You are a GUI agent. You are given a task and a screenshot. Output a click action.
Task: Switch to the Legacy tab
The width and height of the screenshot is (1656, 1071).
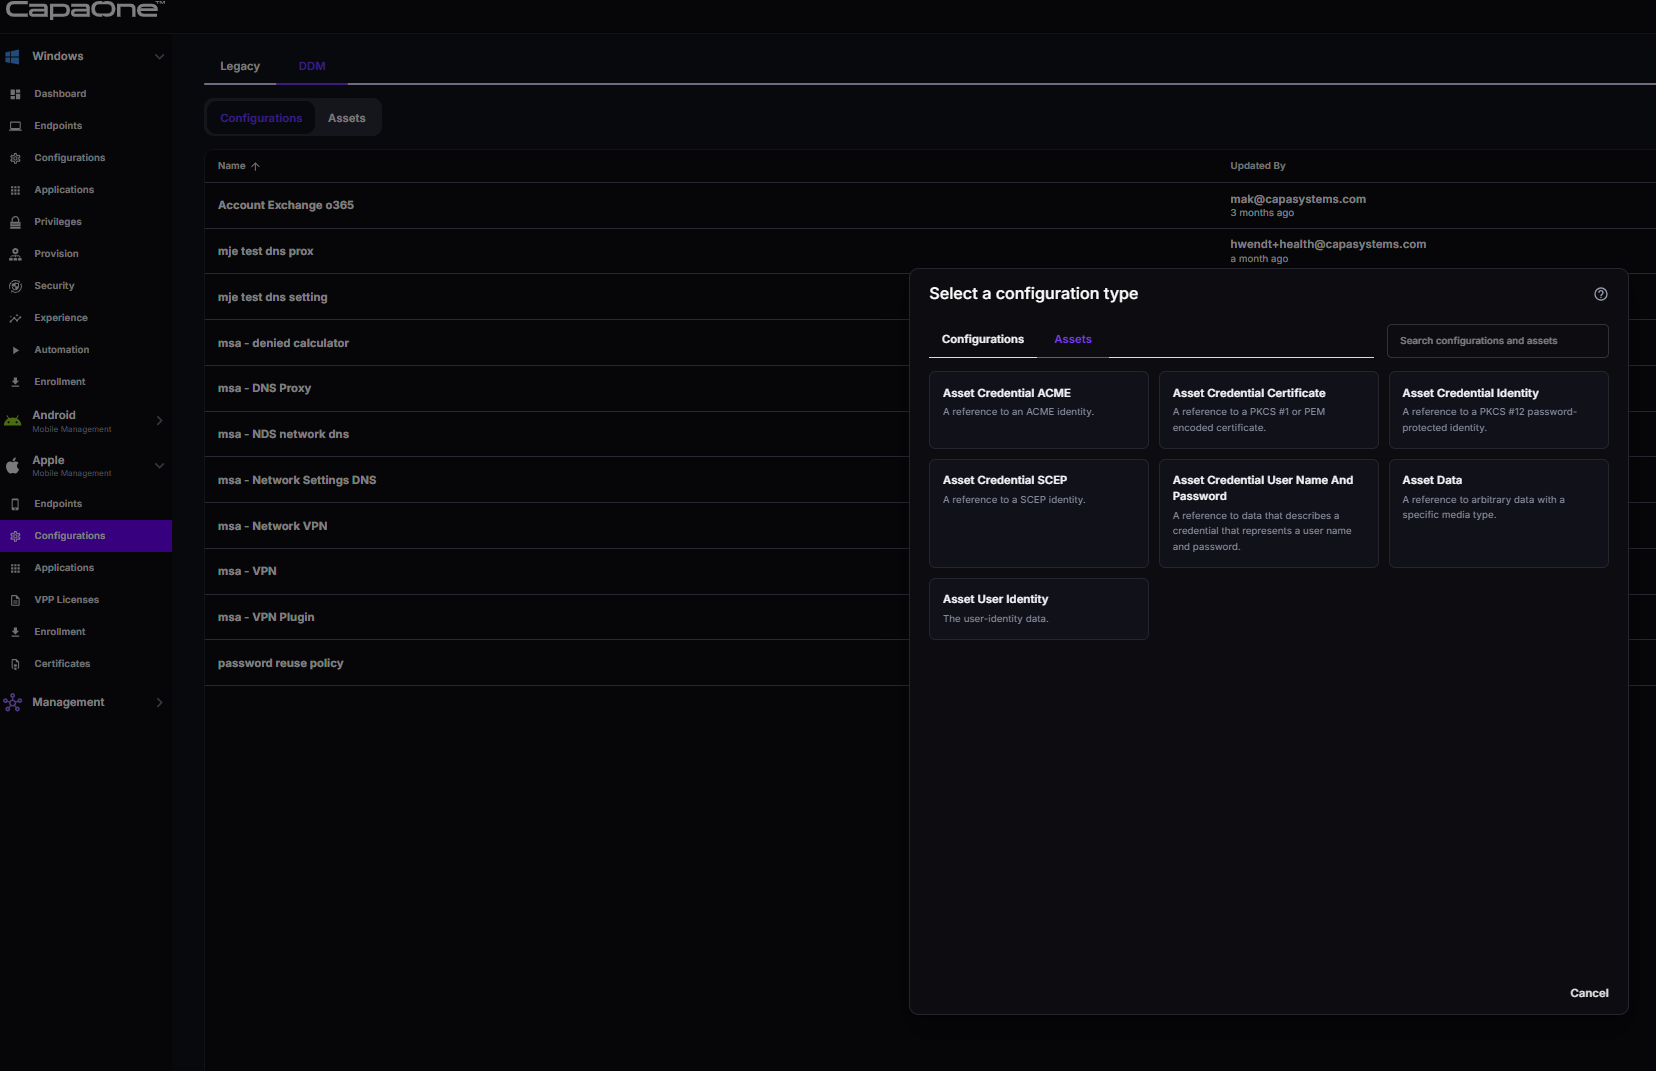240,66
